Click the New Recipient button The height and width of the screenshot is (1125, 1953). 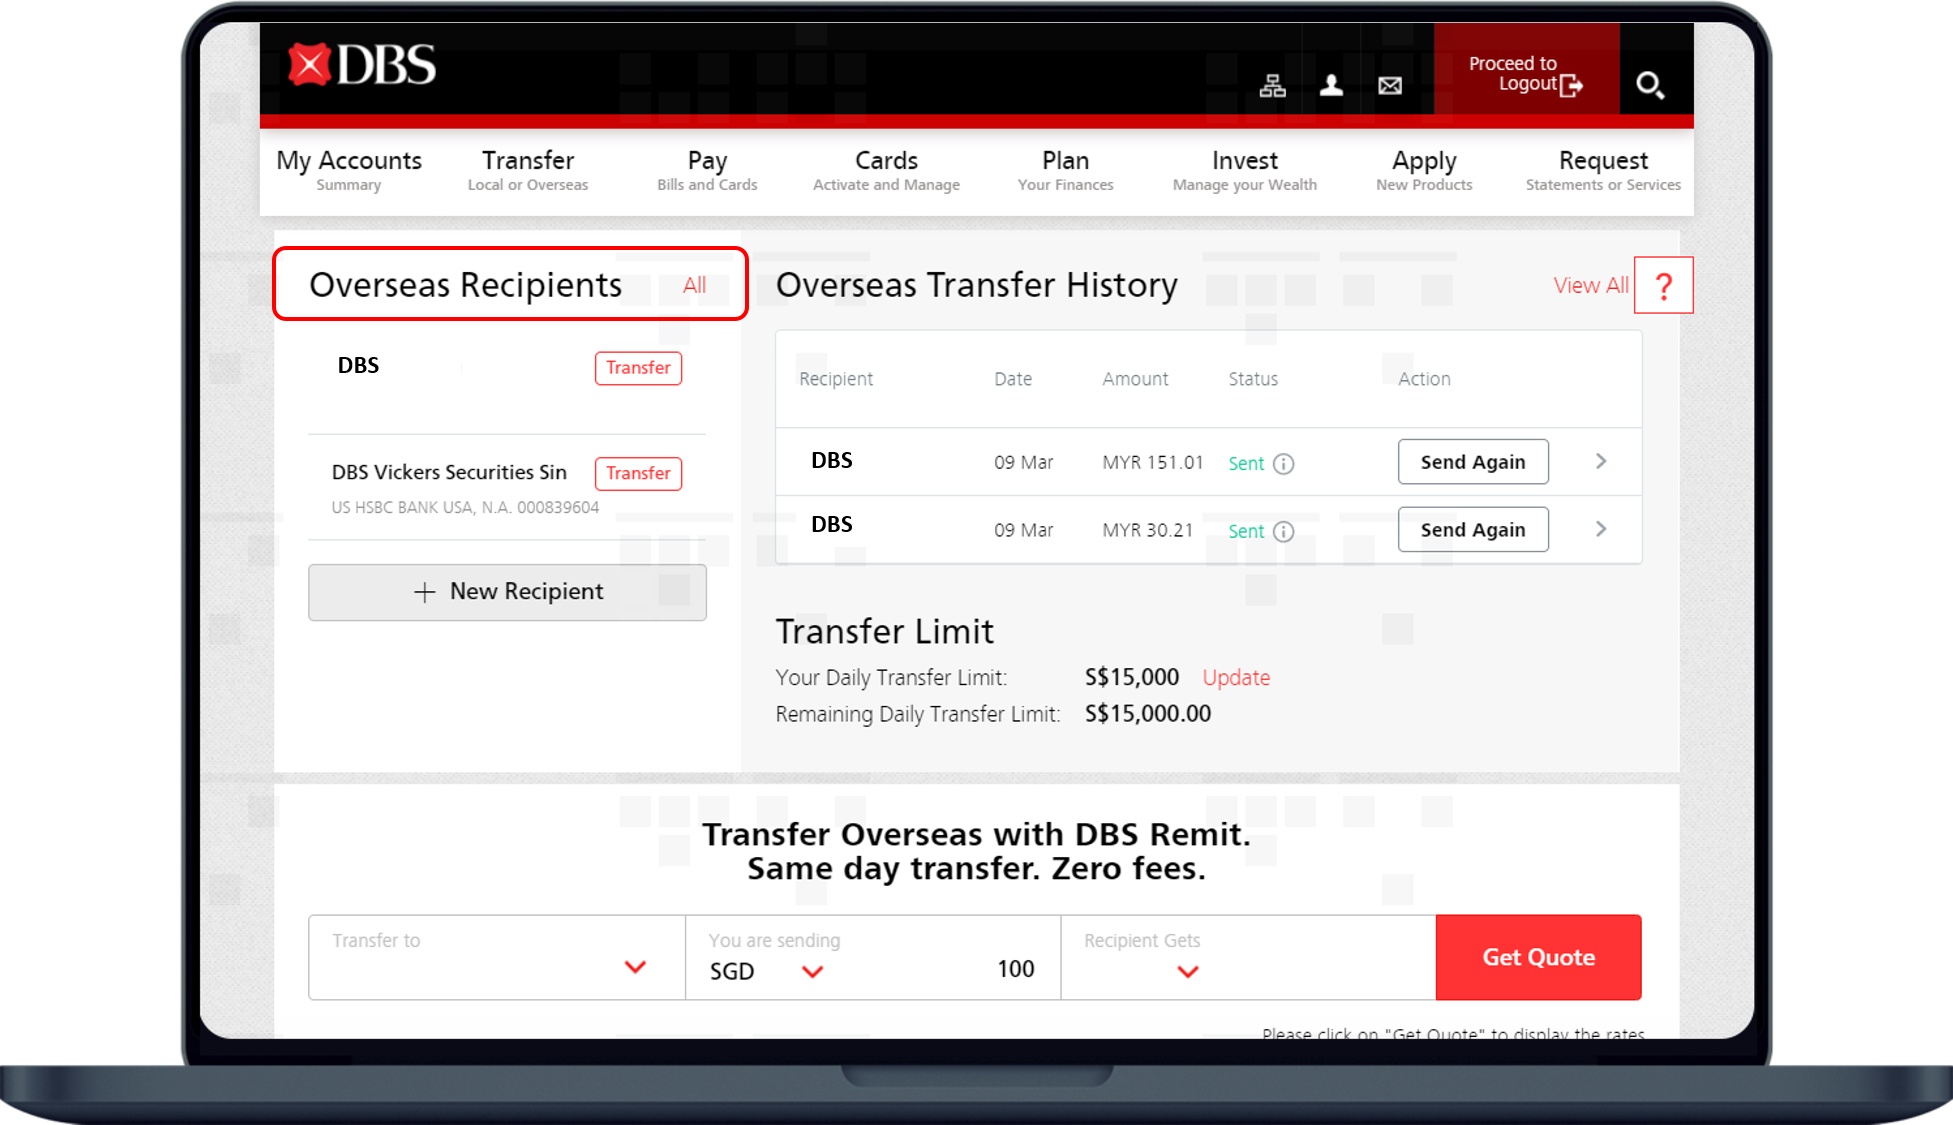(507, 592)
